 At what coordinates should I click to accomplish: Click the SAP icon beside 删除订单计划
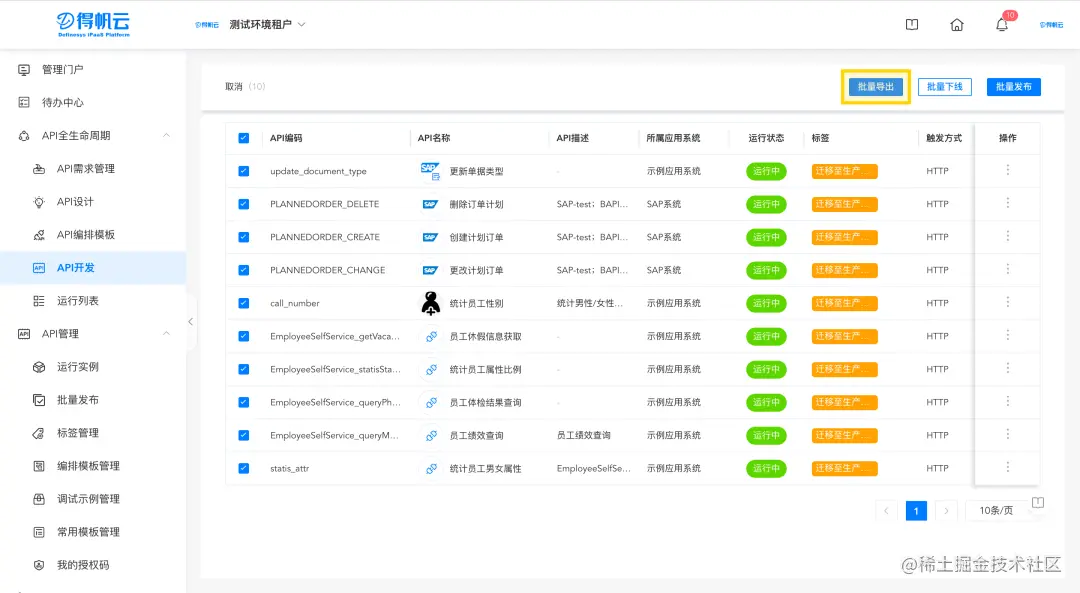pyautogui.click(x=430, y=205)
